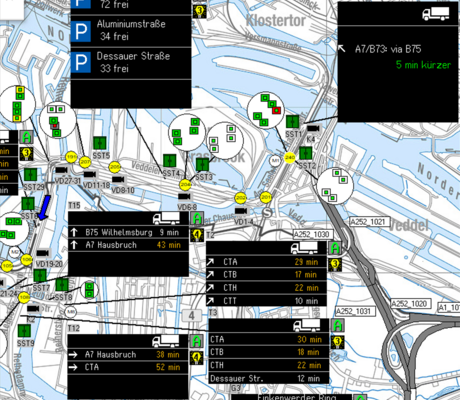Select the SST4 green signal station icon
Screen dimensions: 460x400
[170, 161]
